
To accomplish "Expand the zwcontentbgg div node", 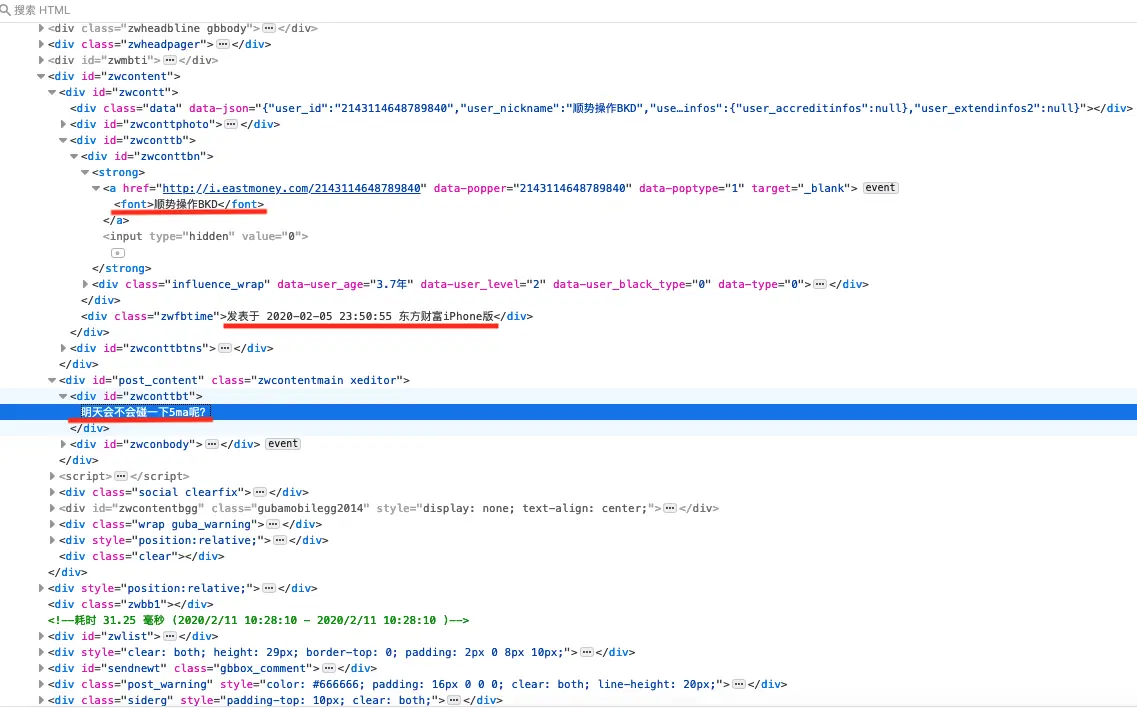I will click(52, 508).
